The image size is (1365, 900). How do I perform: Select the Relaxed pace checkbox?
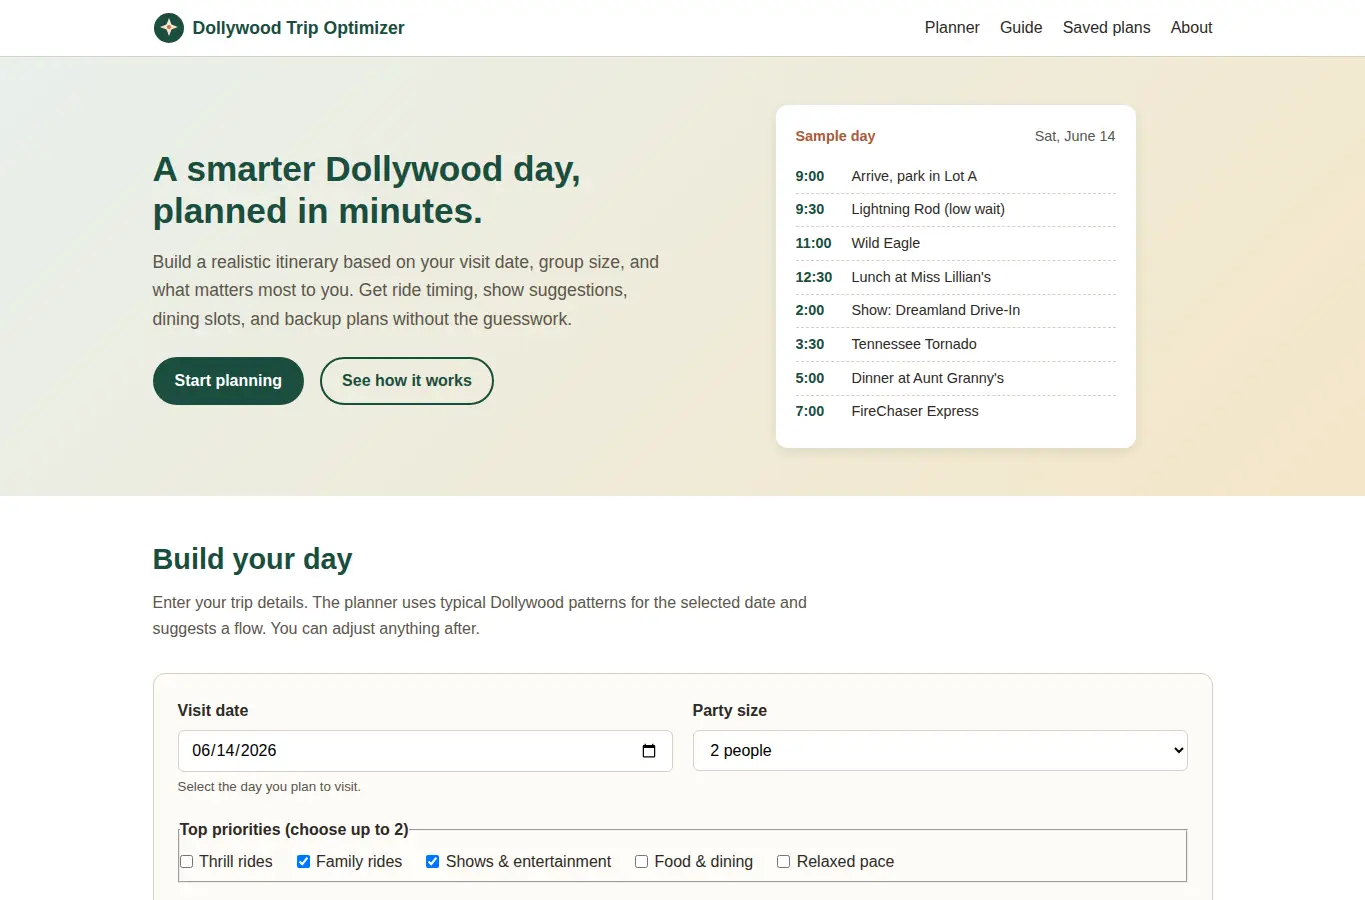pos(783,862)
